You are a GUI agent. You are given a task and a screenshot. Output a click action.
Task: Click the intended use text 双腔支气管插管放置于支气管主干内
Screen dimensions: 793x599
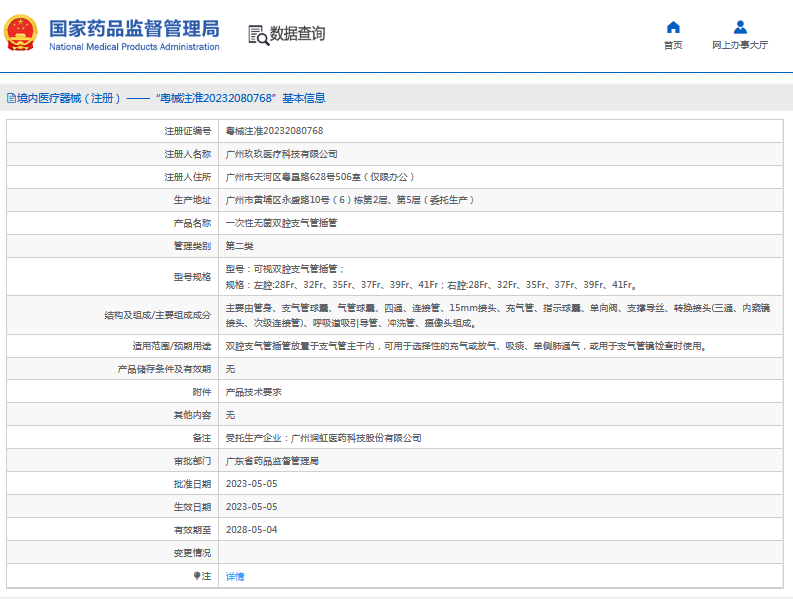tap(466, 346)
